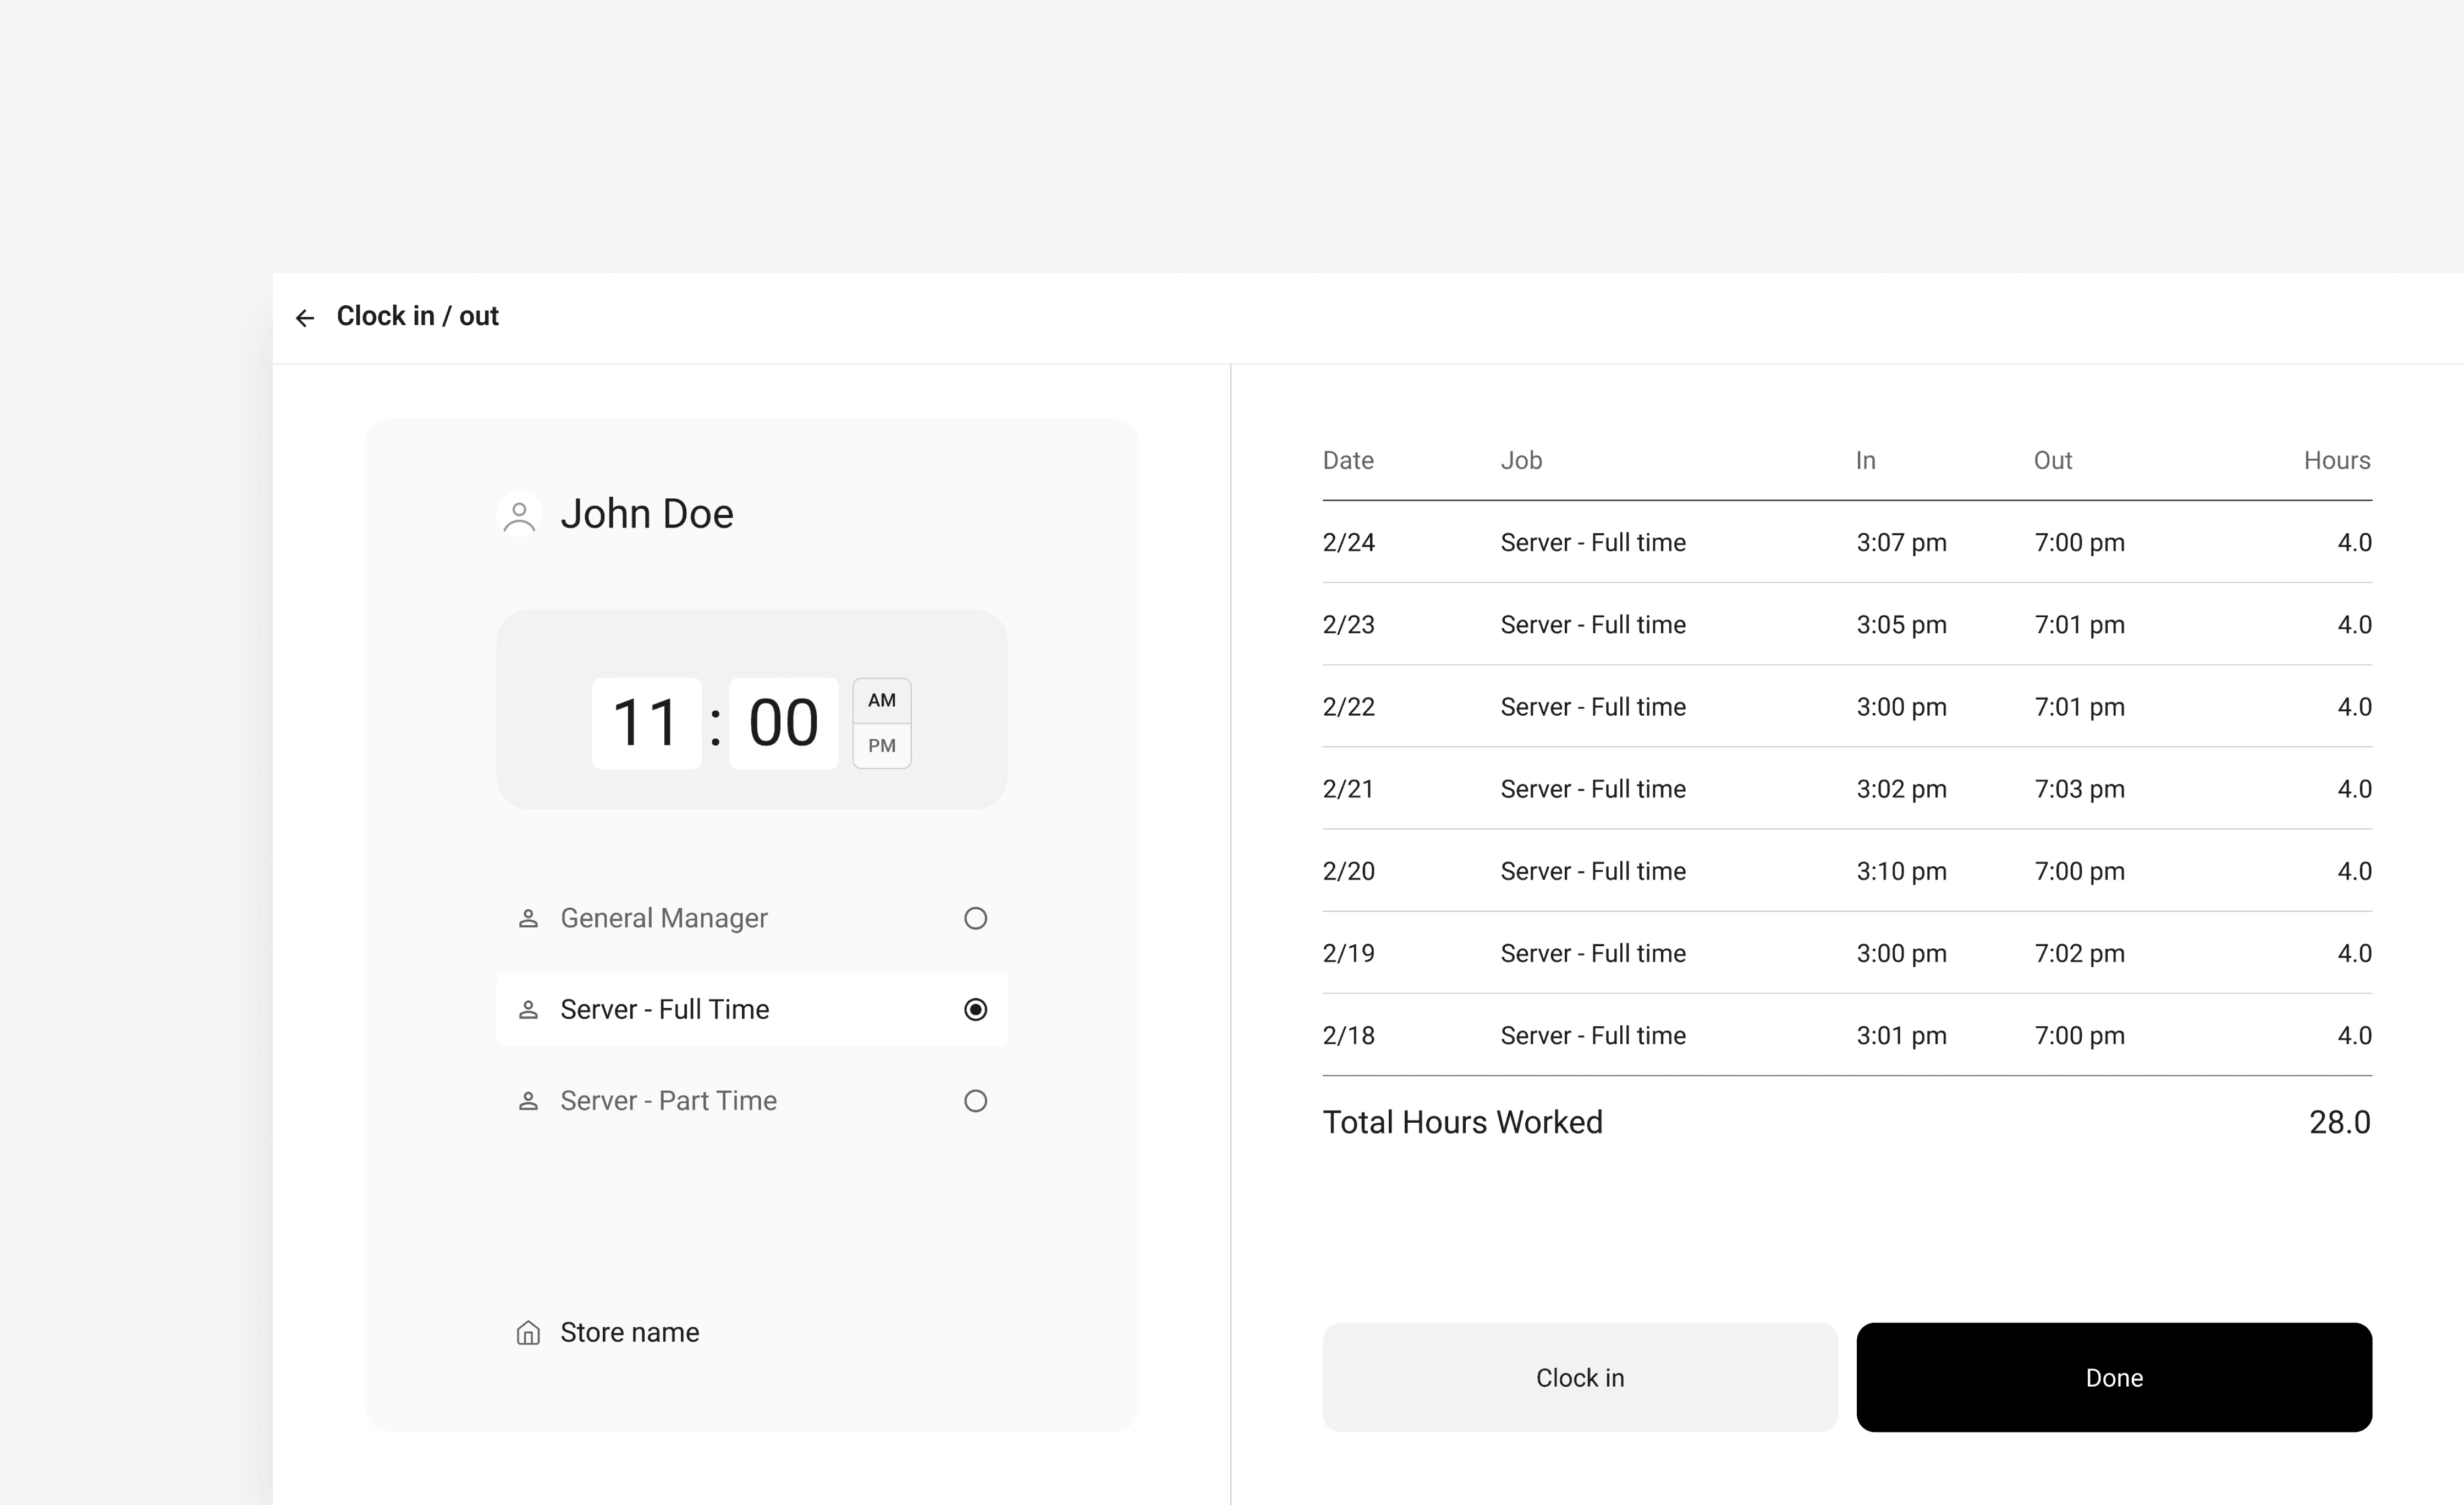Click the Store name label
This screenshot has width=2464, height=1505.
click(629, 1333)
